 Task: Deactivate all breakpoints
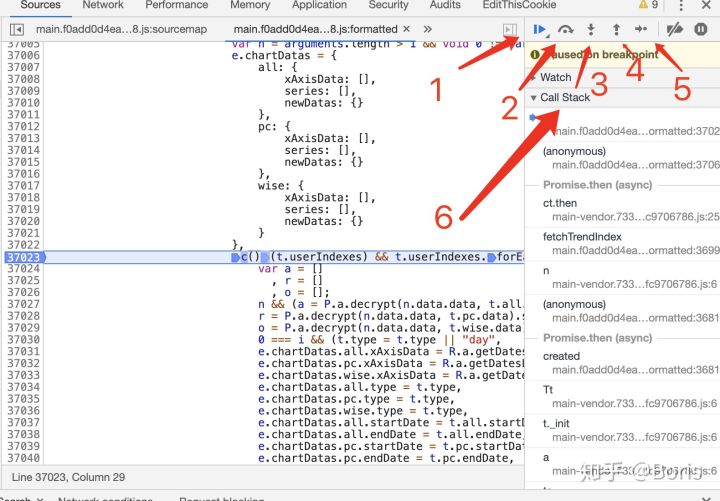[x=675, y=29]
